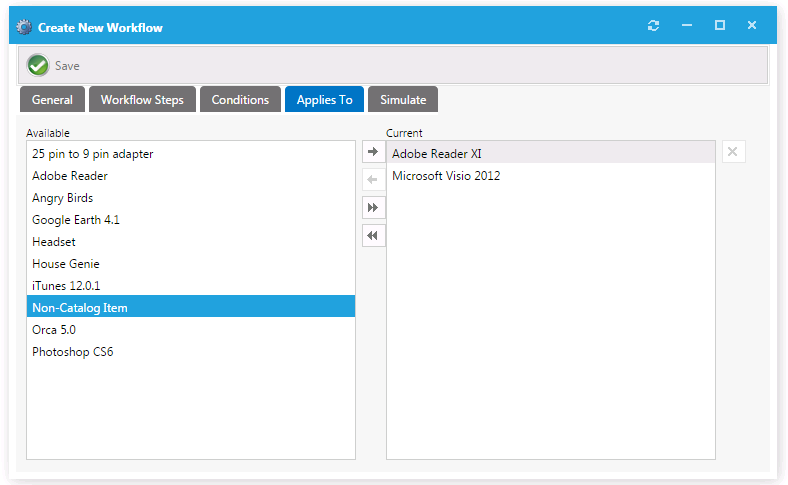The image size is (788, 485).
Task: Select Angry Birds in Available list
Action: (62, 198)
